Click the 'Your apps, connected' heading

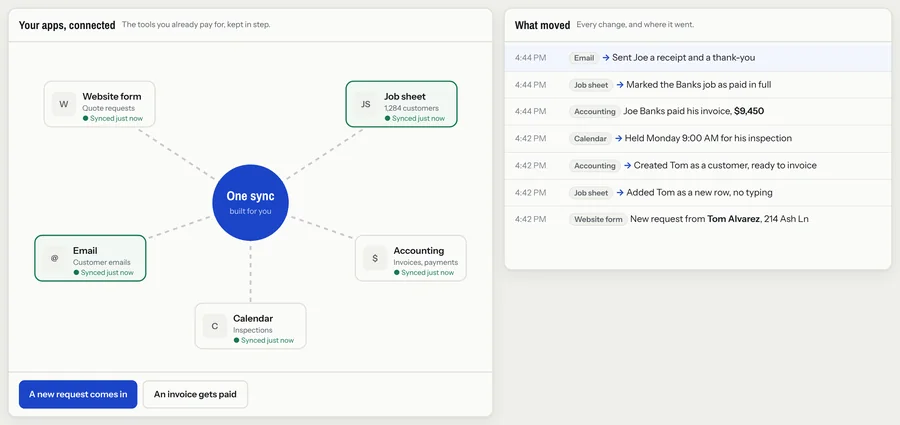[x=67, y=25]
